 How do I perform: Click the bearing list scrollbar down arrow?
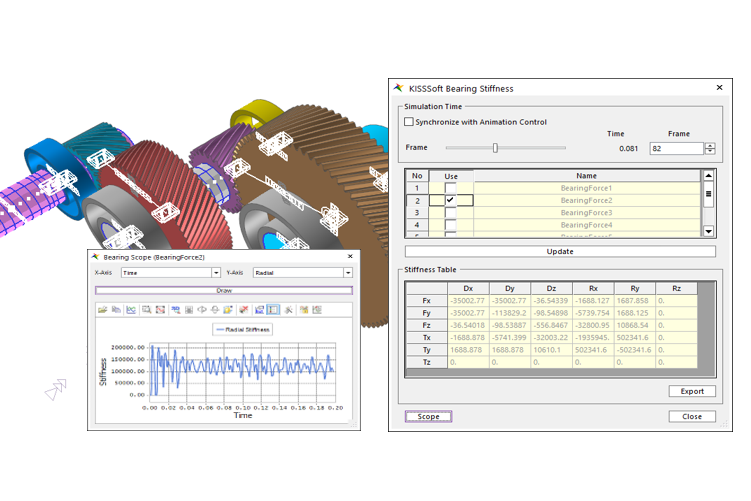[x=708, y=231]
